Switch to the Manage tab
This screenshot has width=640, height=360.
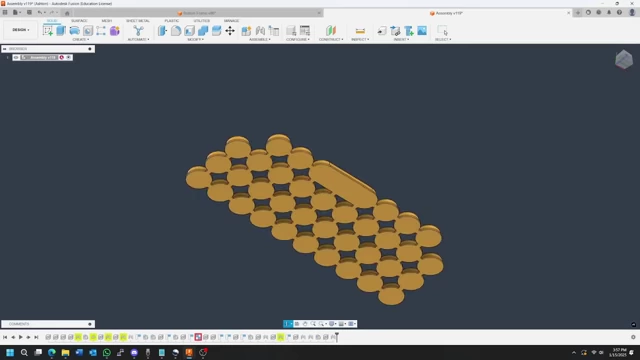pos(231,20)
